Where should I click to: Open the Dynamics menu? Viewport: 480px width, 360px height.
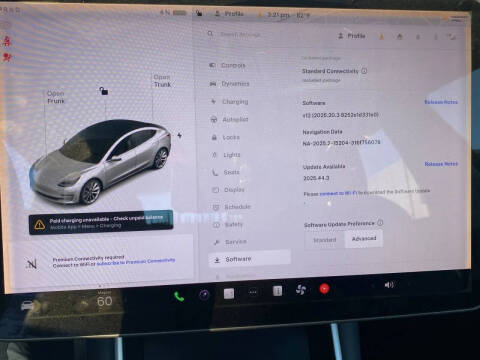(230, 84)
